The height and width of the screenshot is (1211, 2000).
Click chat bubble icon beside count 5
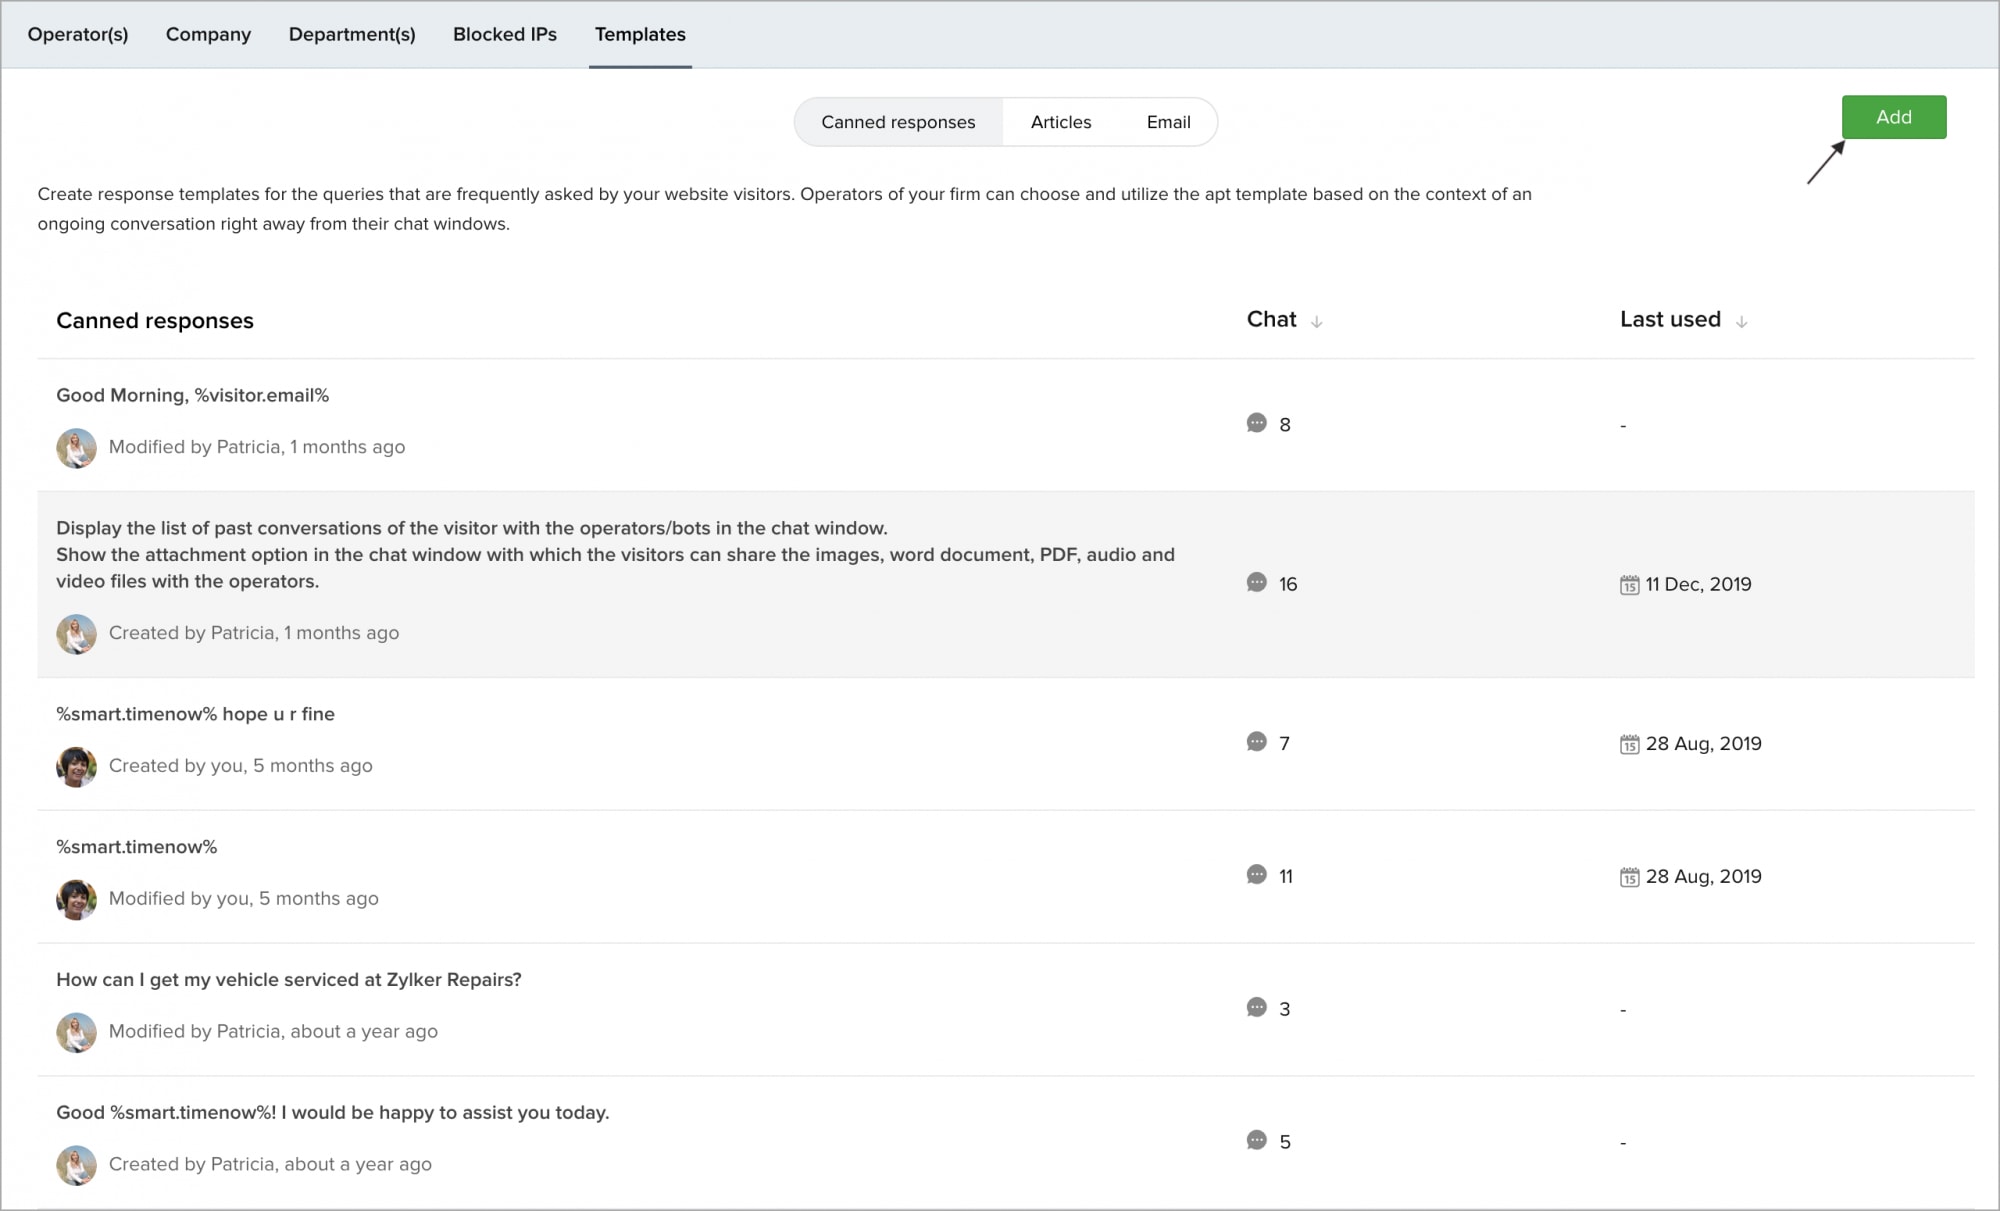[x=1256, y=1141]
